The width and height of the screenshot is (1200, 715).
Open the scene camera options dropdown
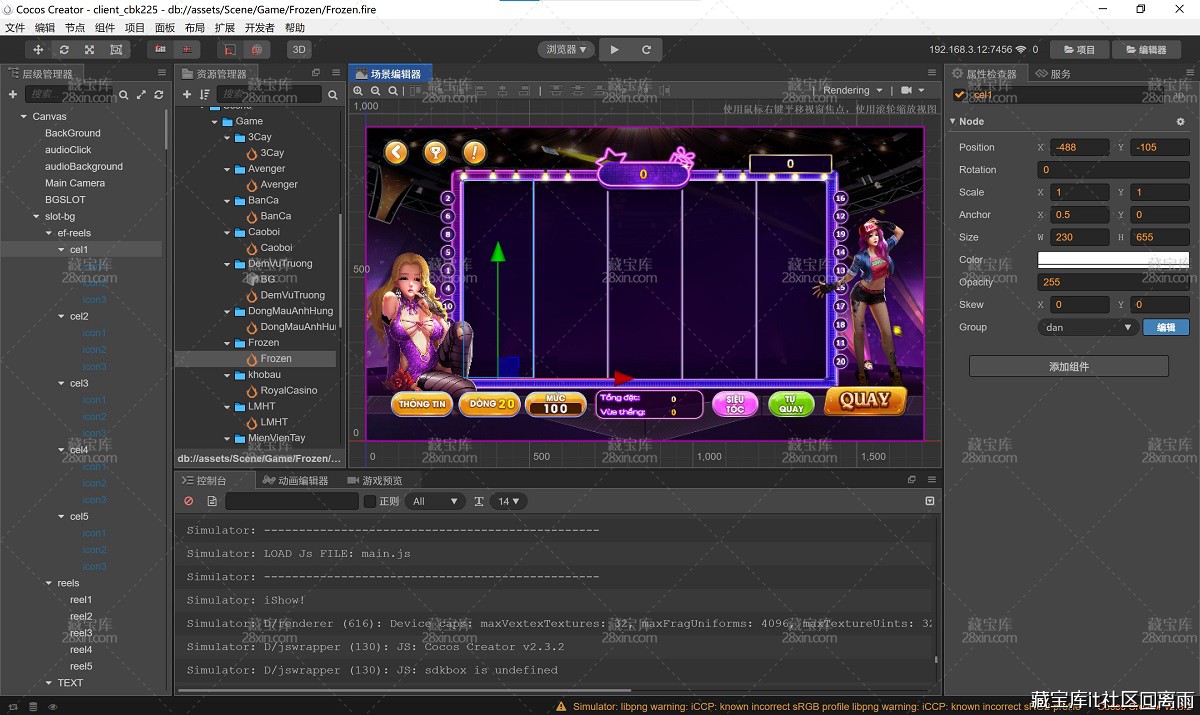click(913, 90)
